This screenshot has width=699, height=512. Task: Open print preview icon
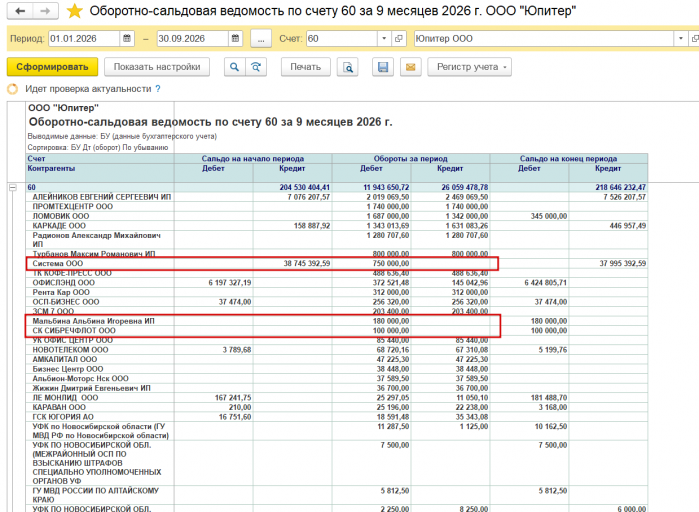pos(348,67)
